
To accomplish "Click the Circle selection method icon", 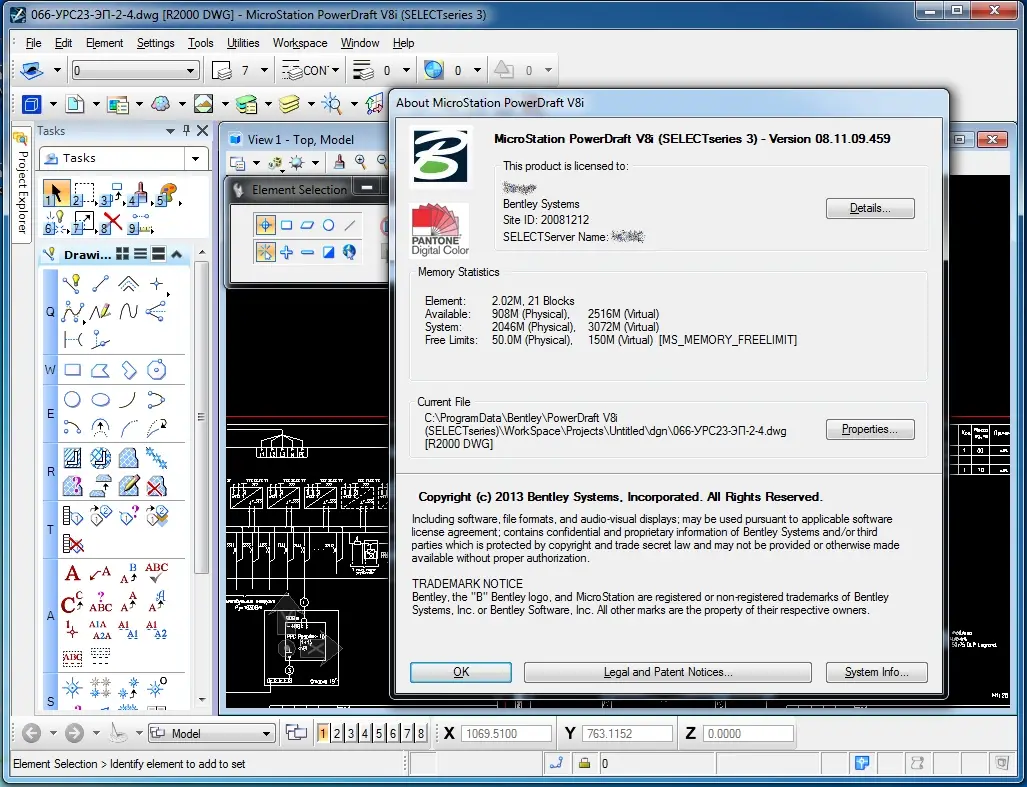I will coord(328,225).
